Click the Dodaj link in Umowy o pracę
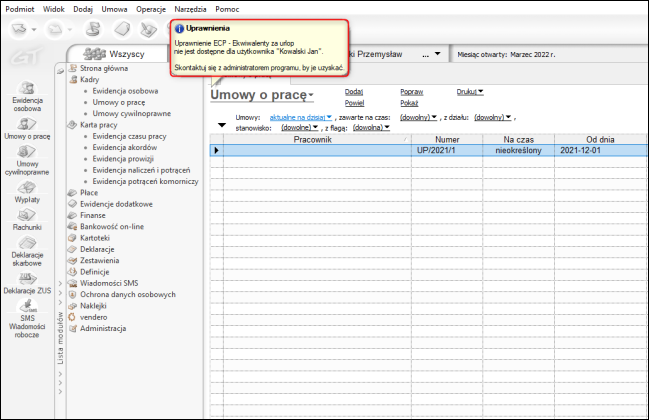 point(354,92)
